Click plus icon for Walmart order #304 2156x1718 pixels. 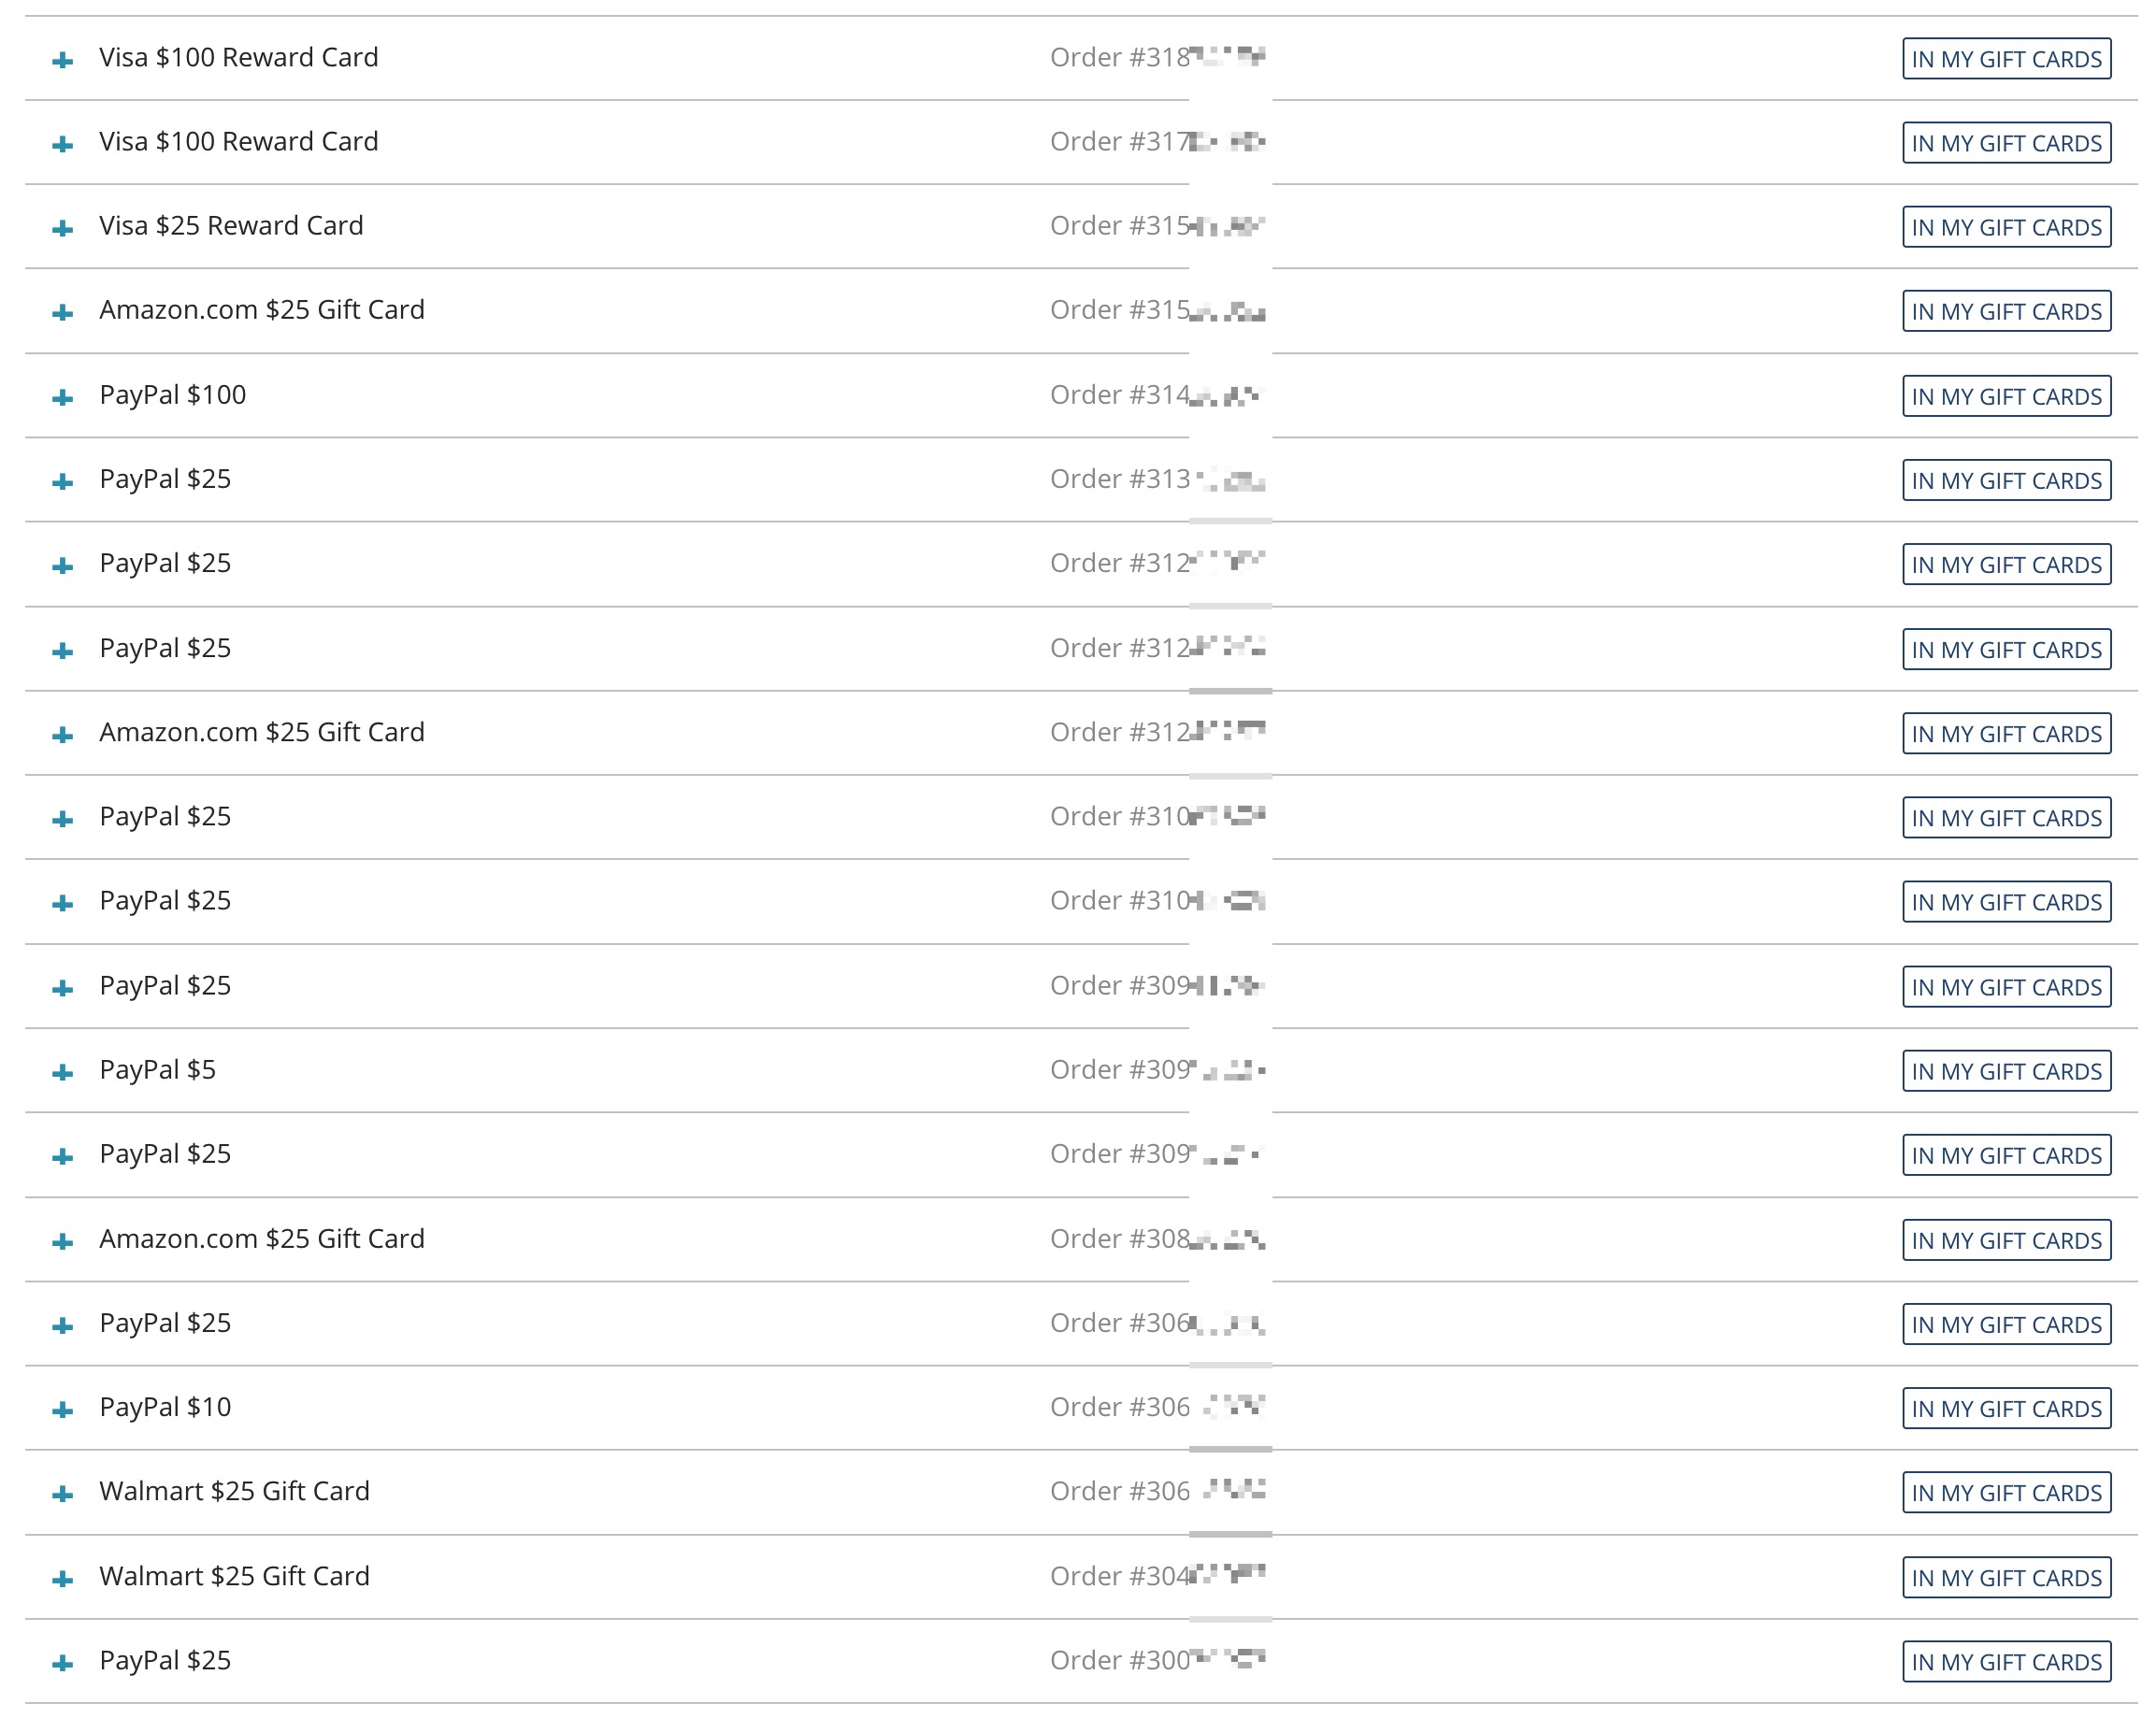pyautogui.click(x=63, y=1579)
